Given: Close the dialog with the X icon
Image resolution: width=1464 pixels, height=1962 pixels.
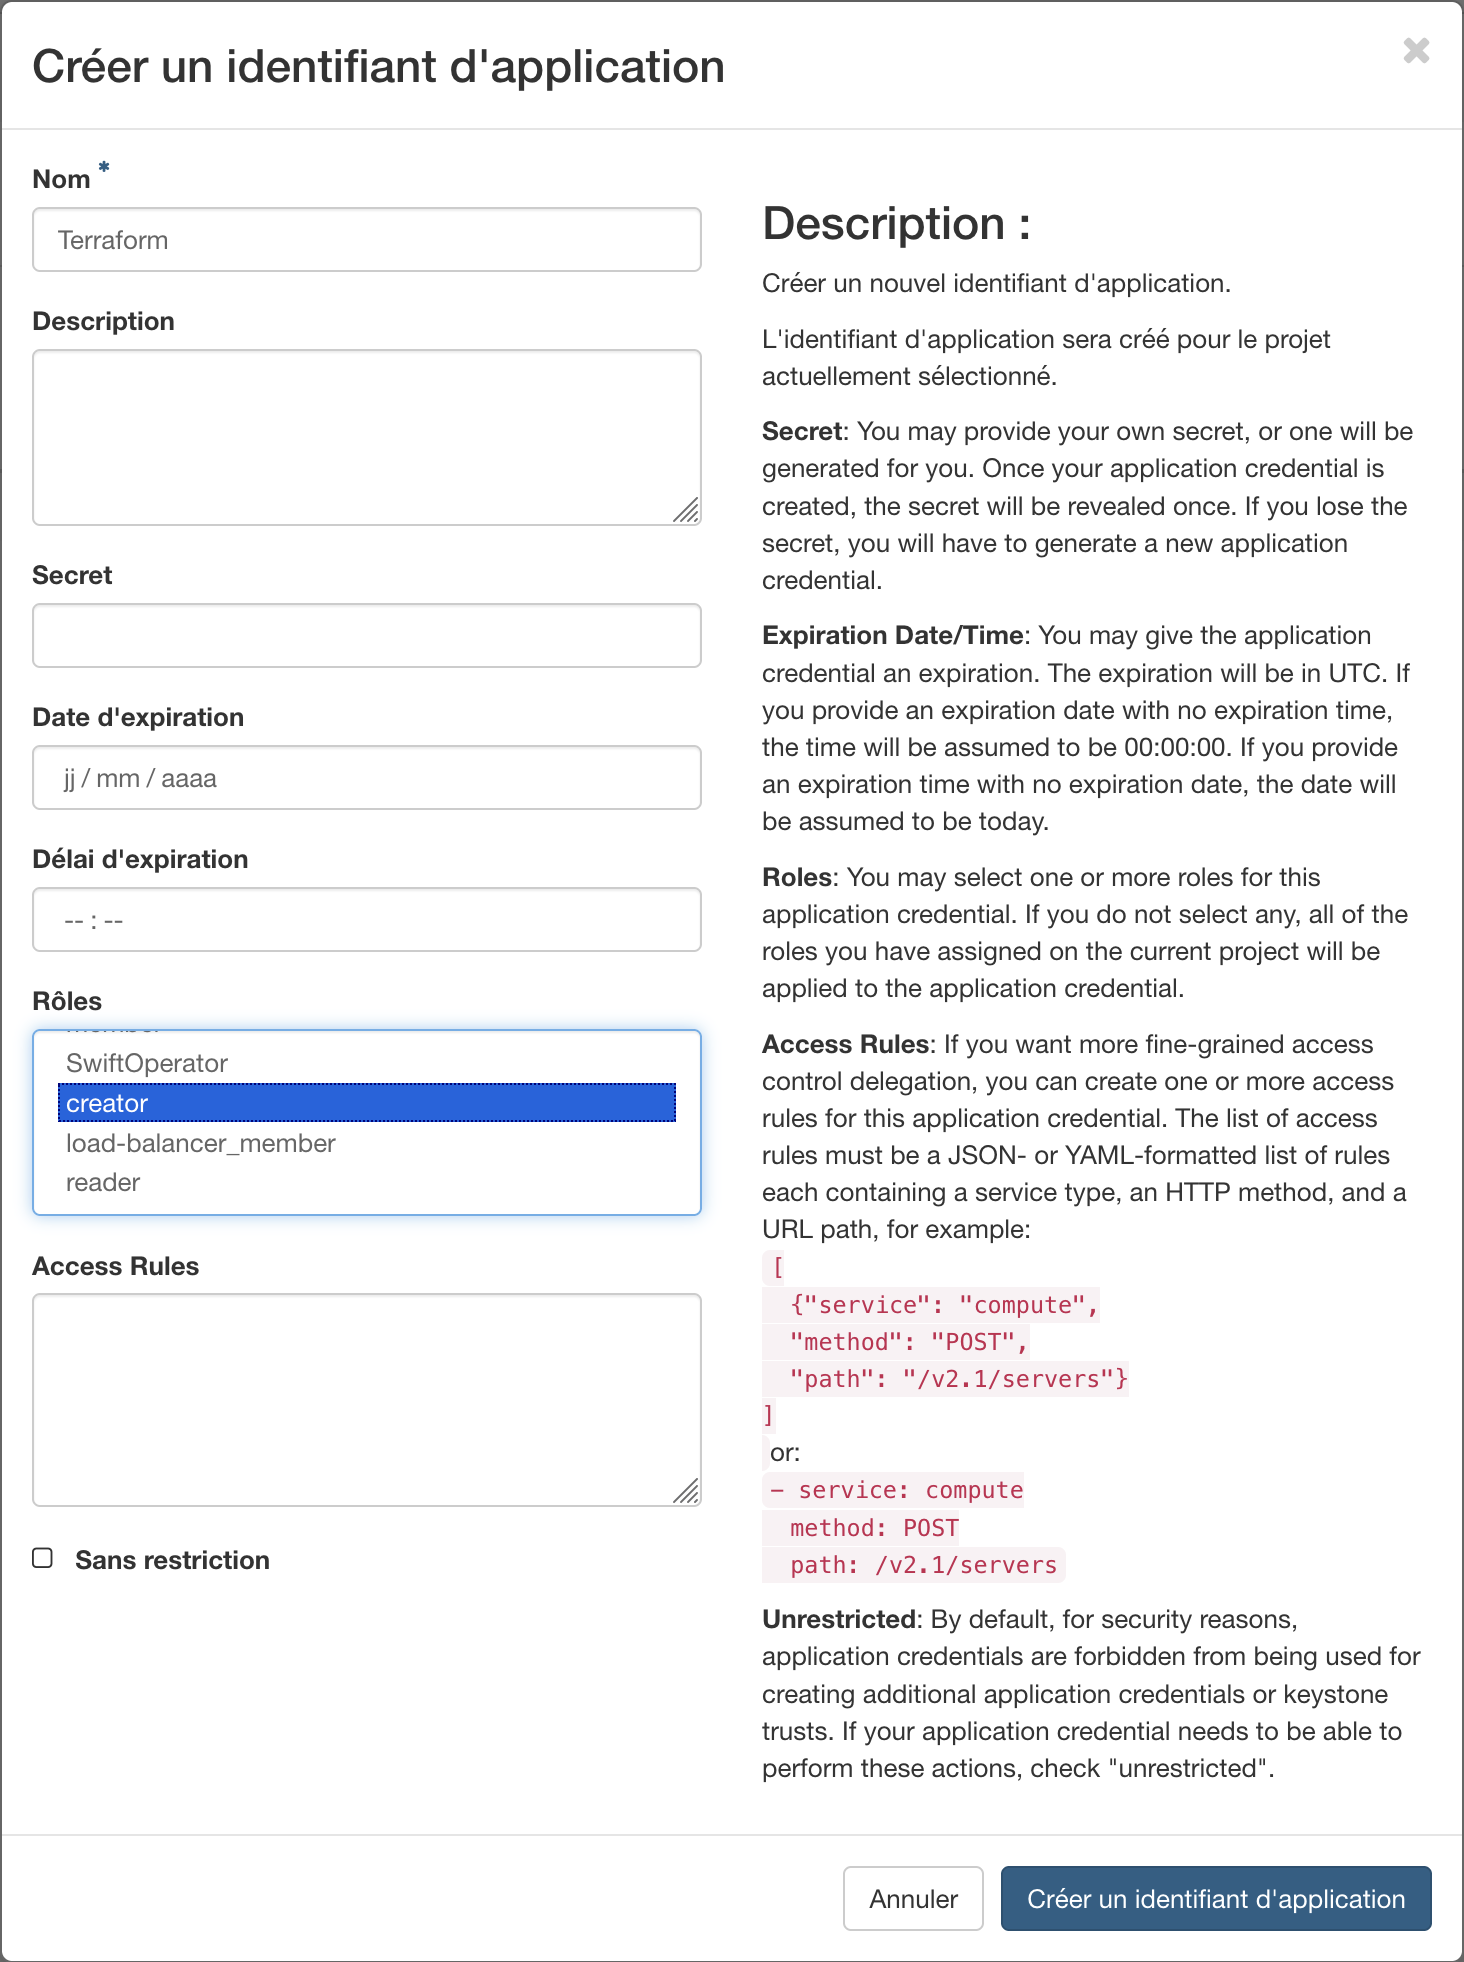Looking at the screenshot, I should 1415,51.
